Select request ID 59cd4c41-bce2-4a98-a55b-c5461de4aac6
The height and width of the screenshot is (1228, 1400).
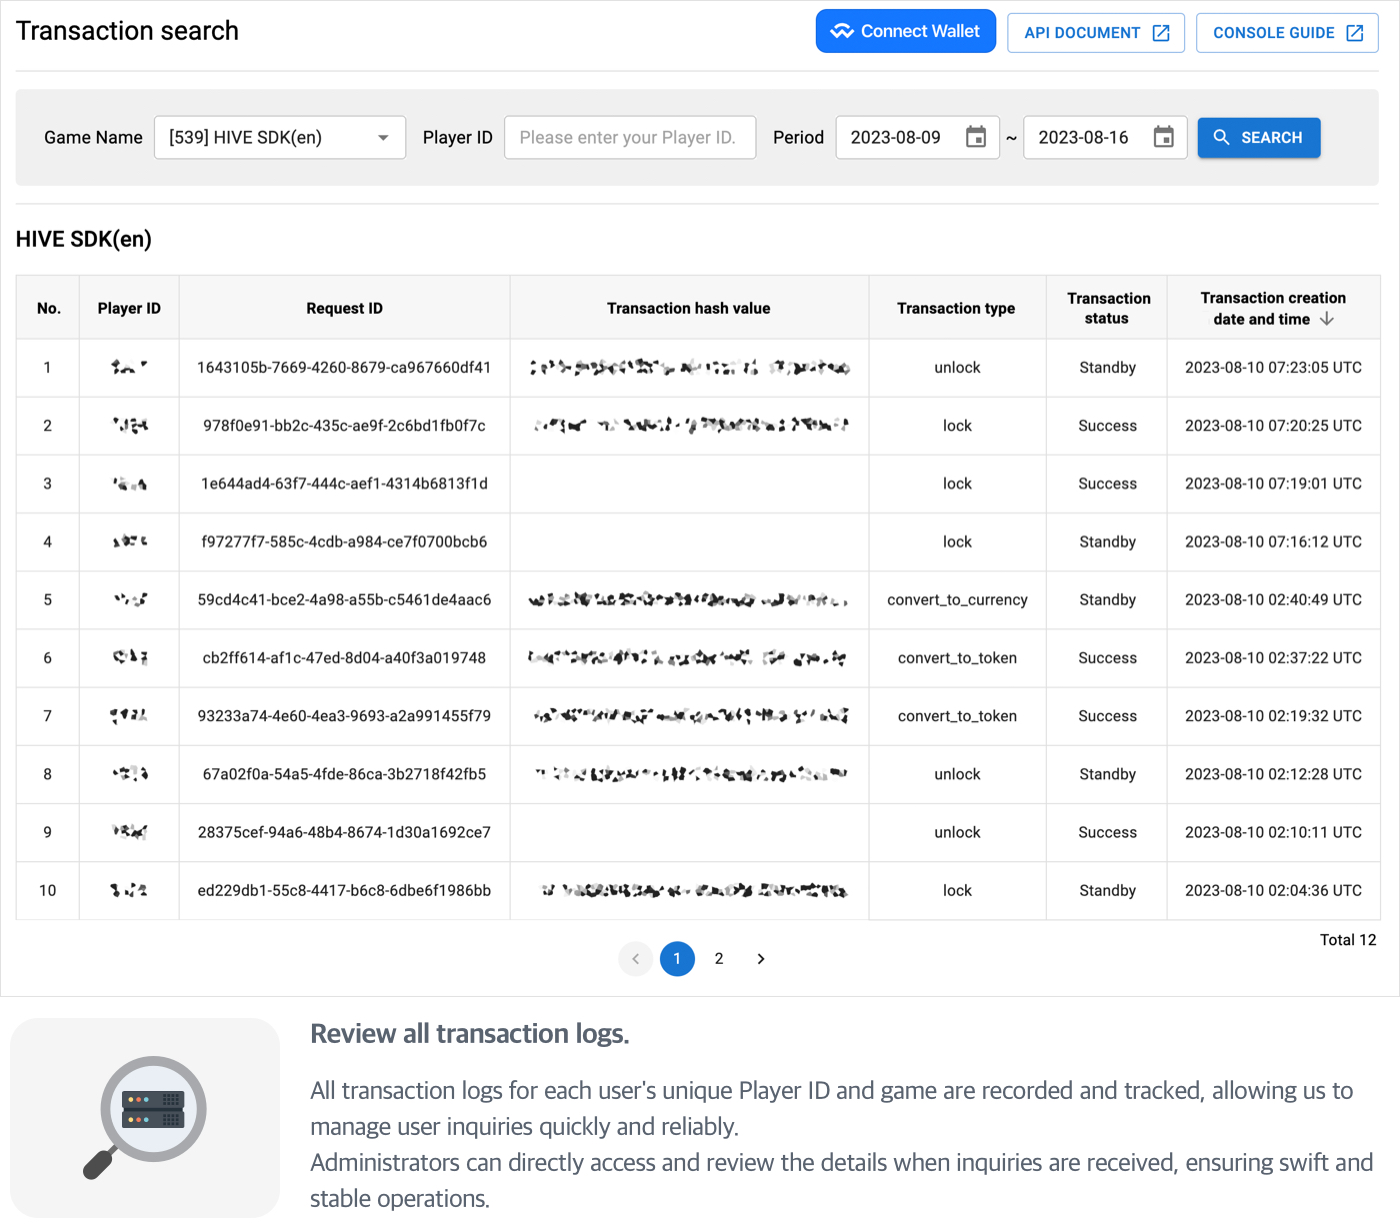click(x=344, y=599)
